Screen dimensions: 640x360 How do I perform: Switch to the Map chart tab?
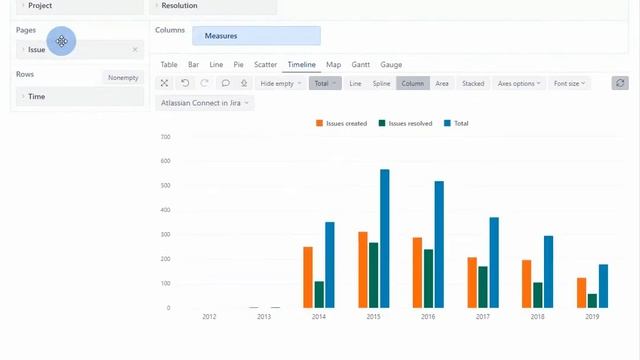333,64
